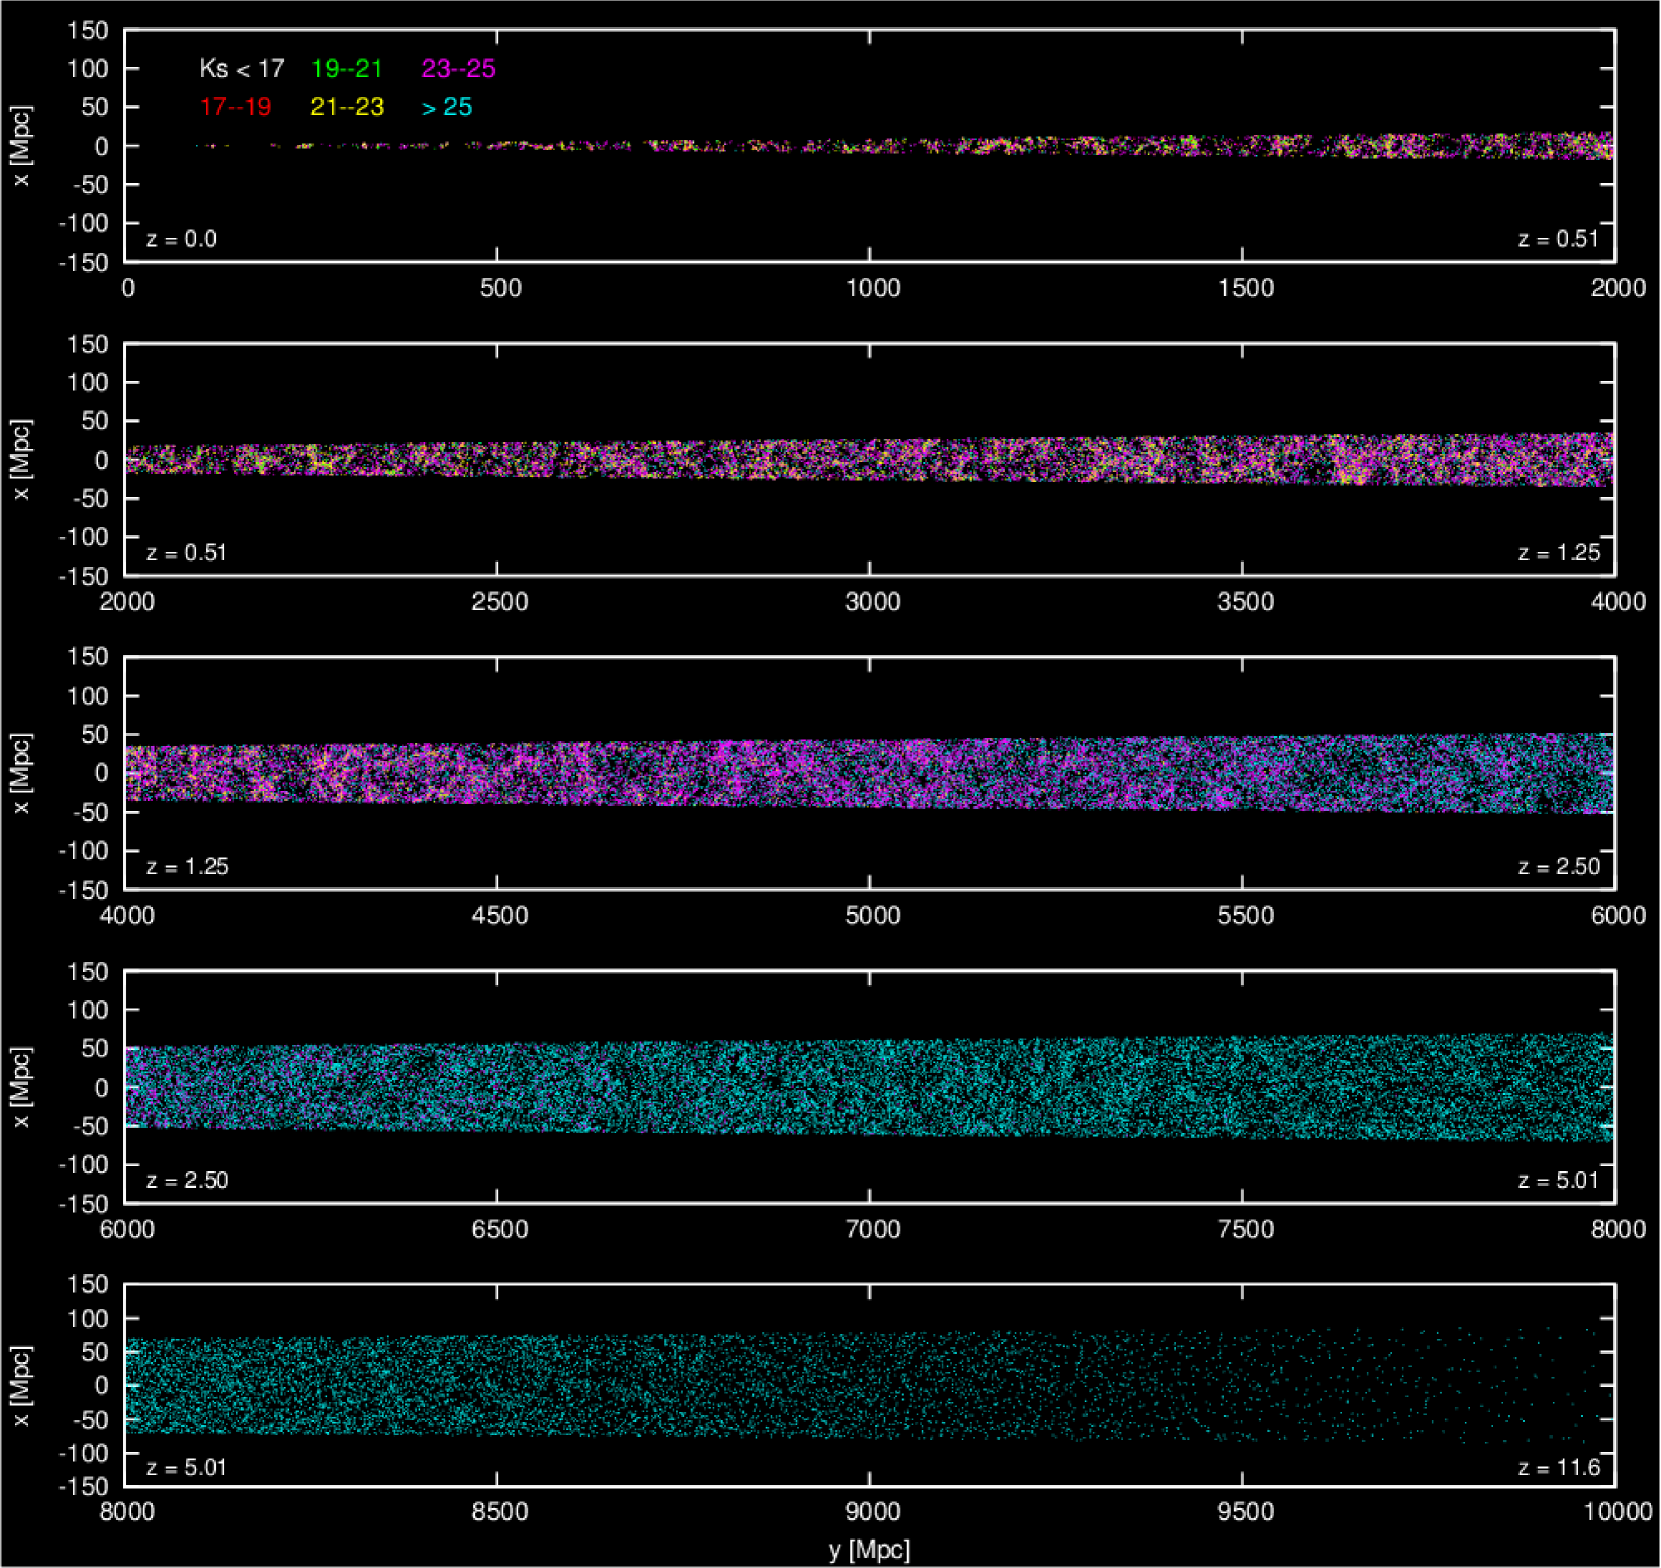Click the '8500' tick label
Image resolution: width=1661 pixels, height=1568 pixels.
click(500, 1512)
